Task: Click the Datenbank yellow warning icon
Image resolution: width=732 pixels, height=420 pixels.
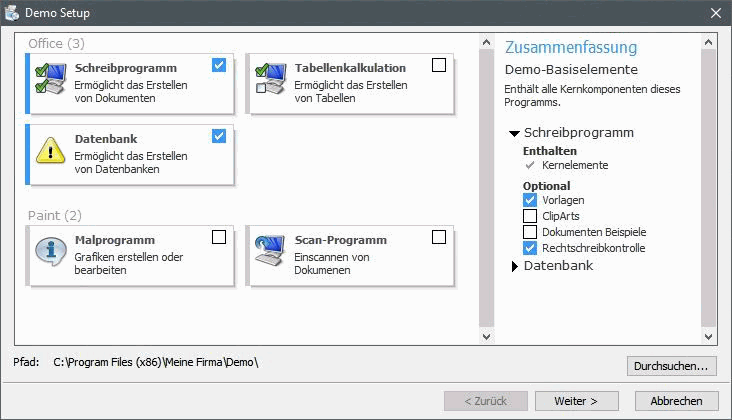Action: click(x=50, y=150)
